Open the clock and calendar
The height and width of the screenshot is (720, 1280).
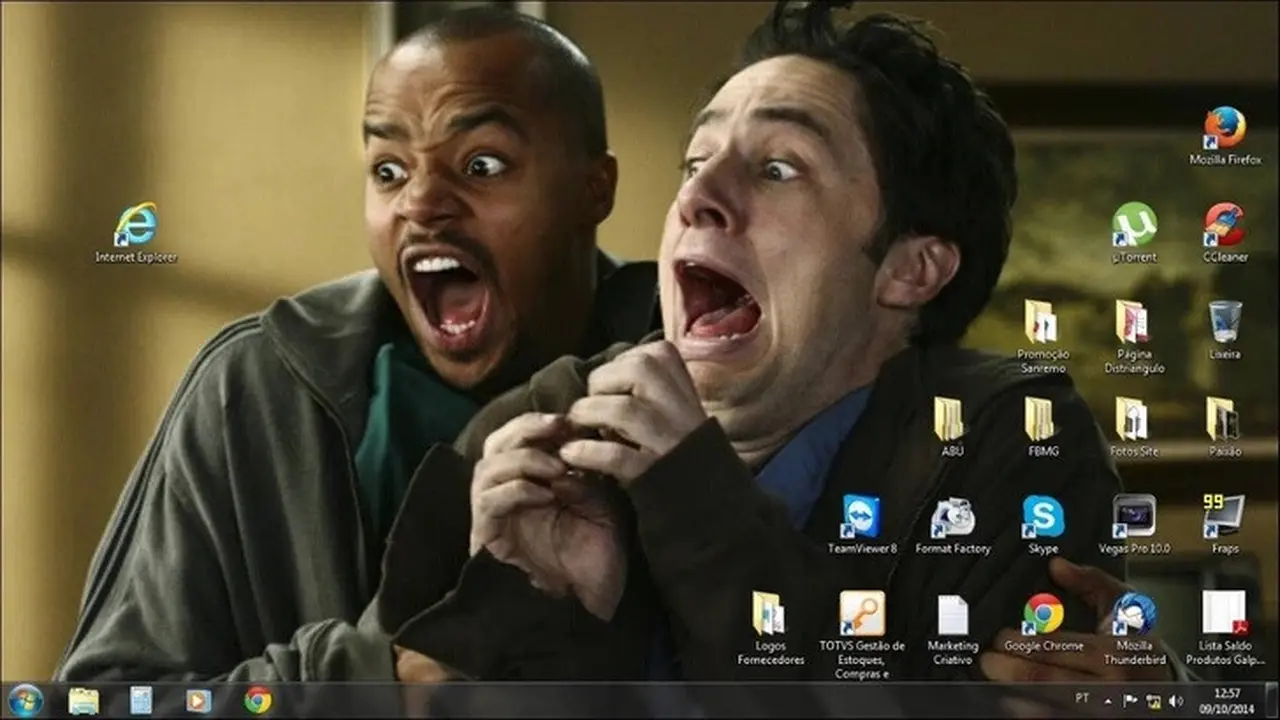[1227, 701]
